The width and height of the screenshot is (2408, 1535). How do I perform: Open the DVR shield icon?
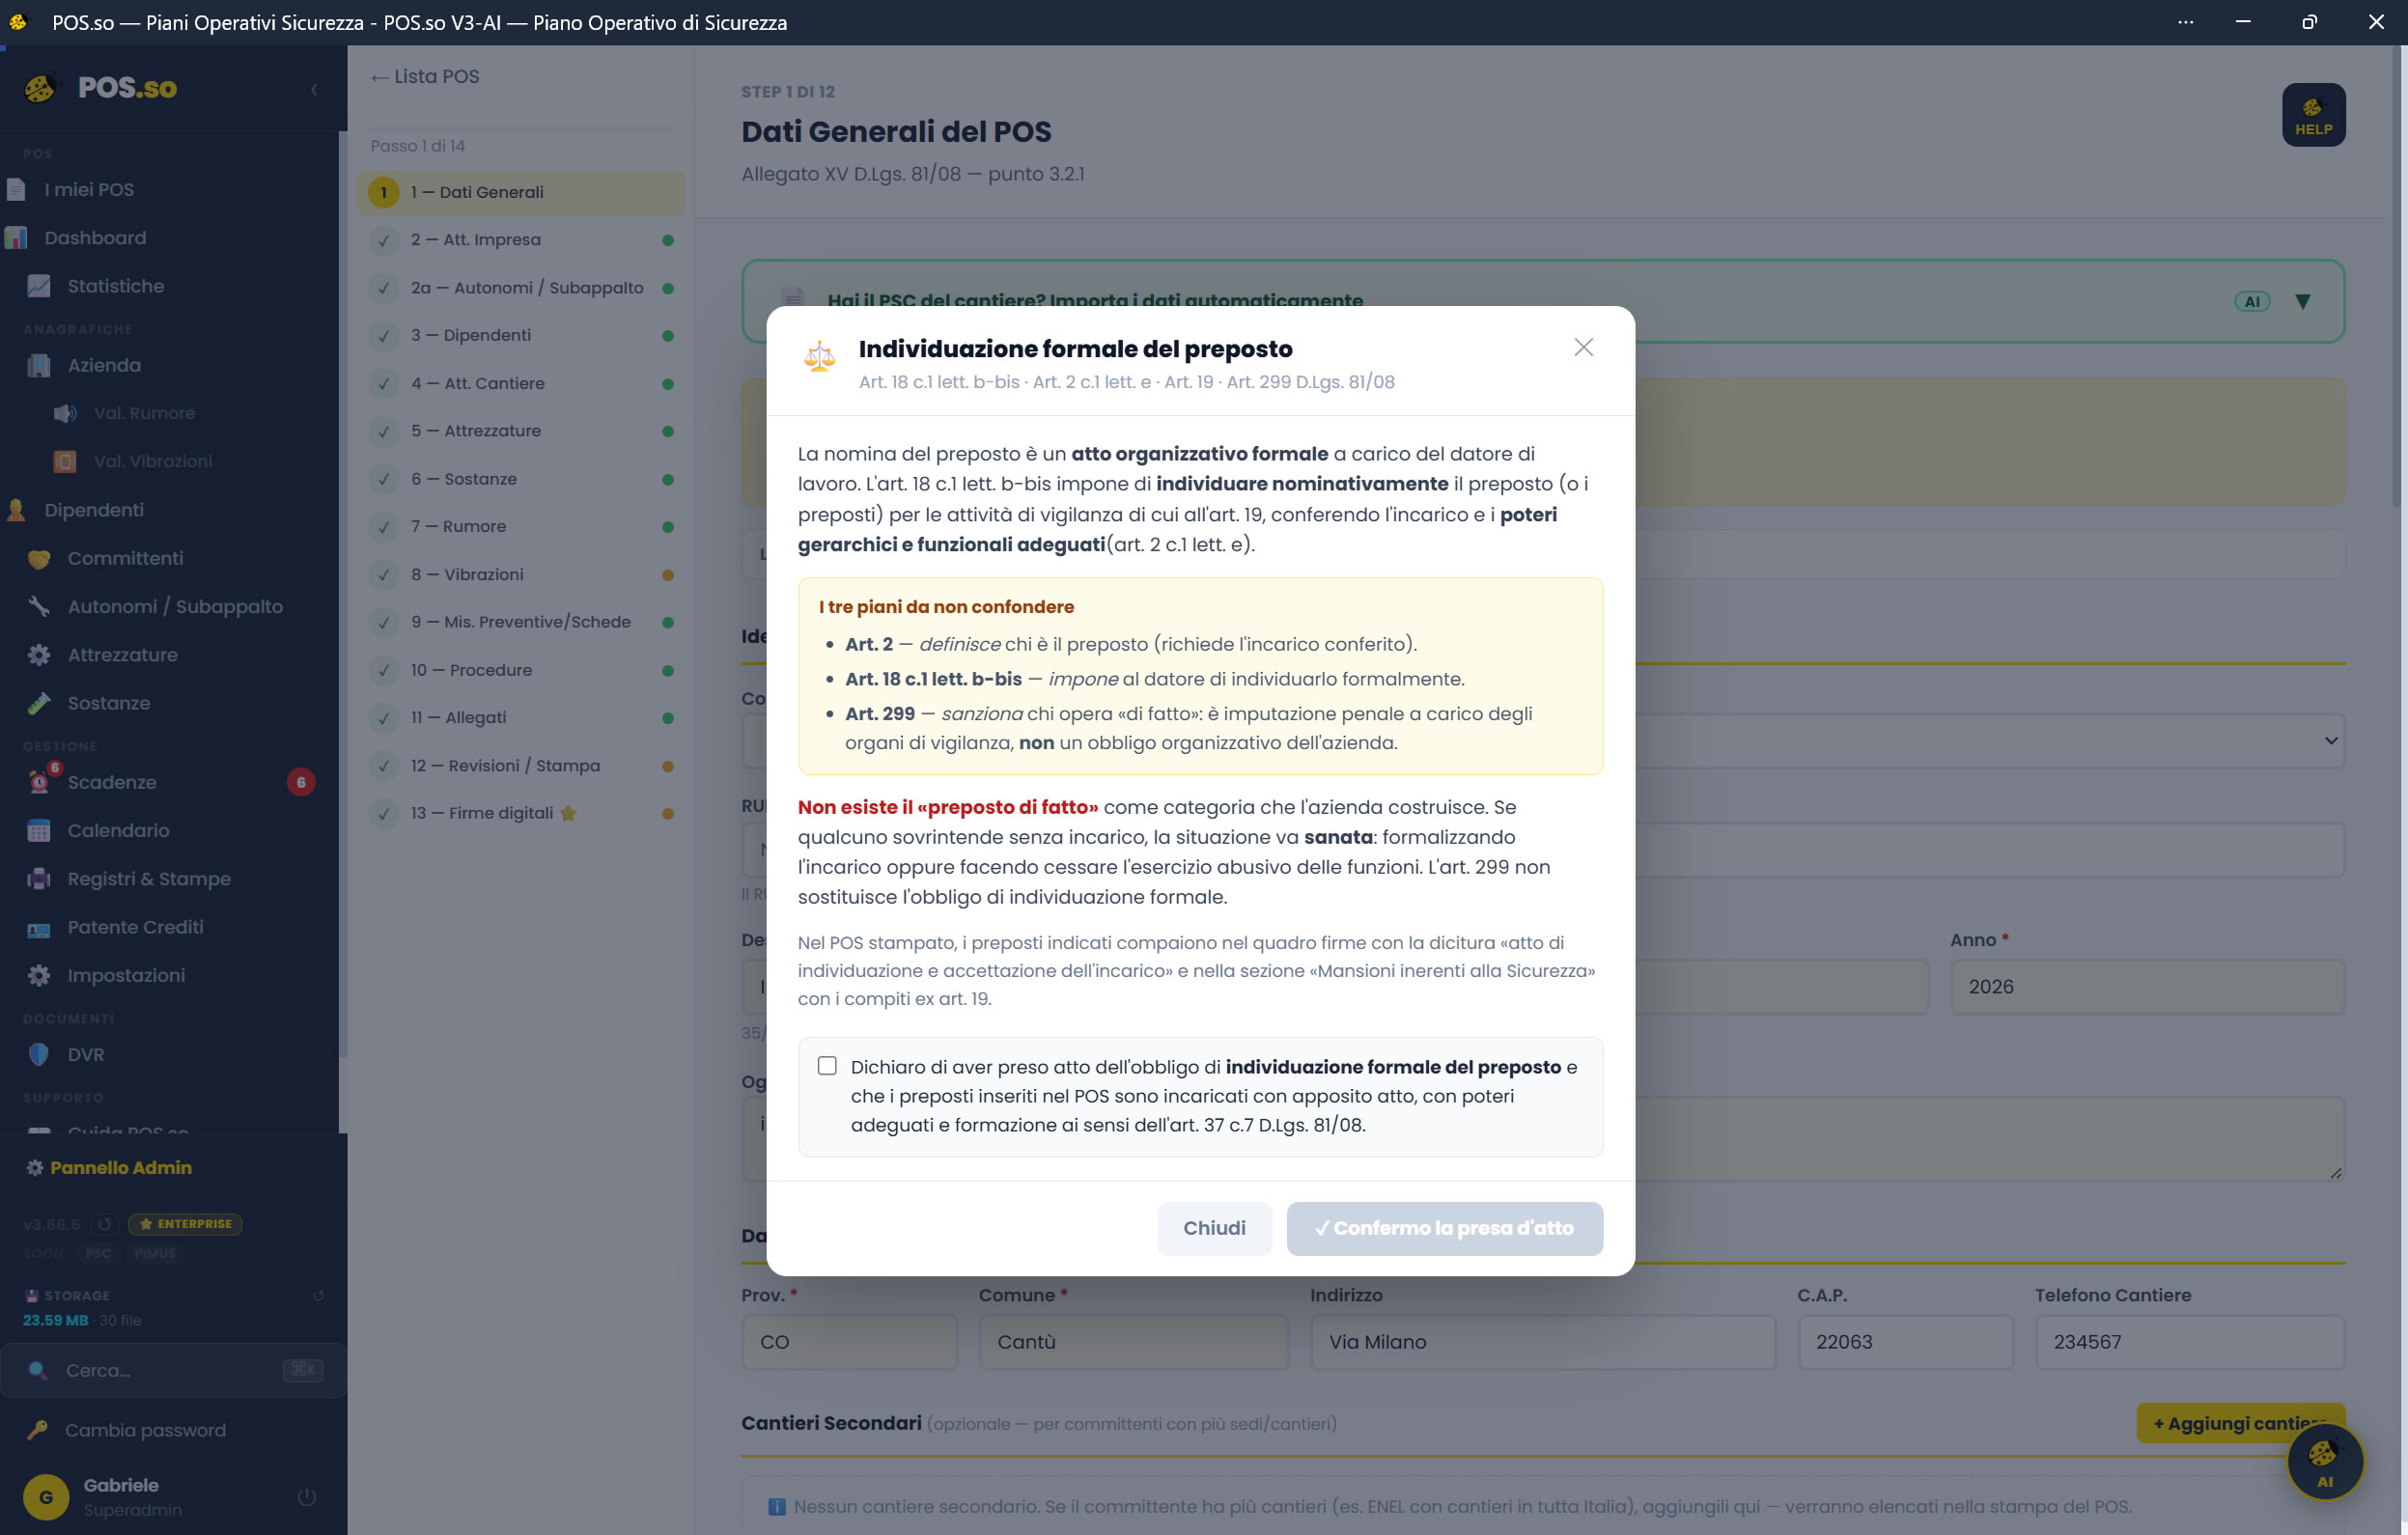(x=39, y=1054)
